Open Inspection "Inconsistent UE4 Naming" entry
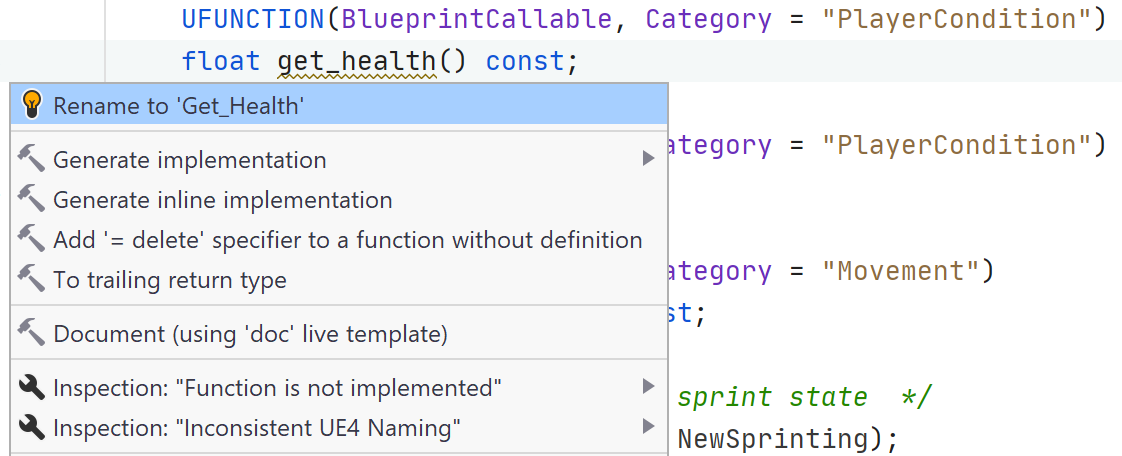This screenshot has width=1122, height=456. click(x=339, y=428)
